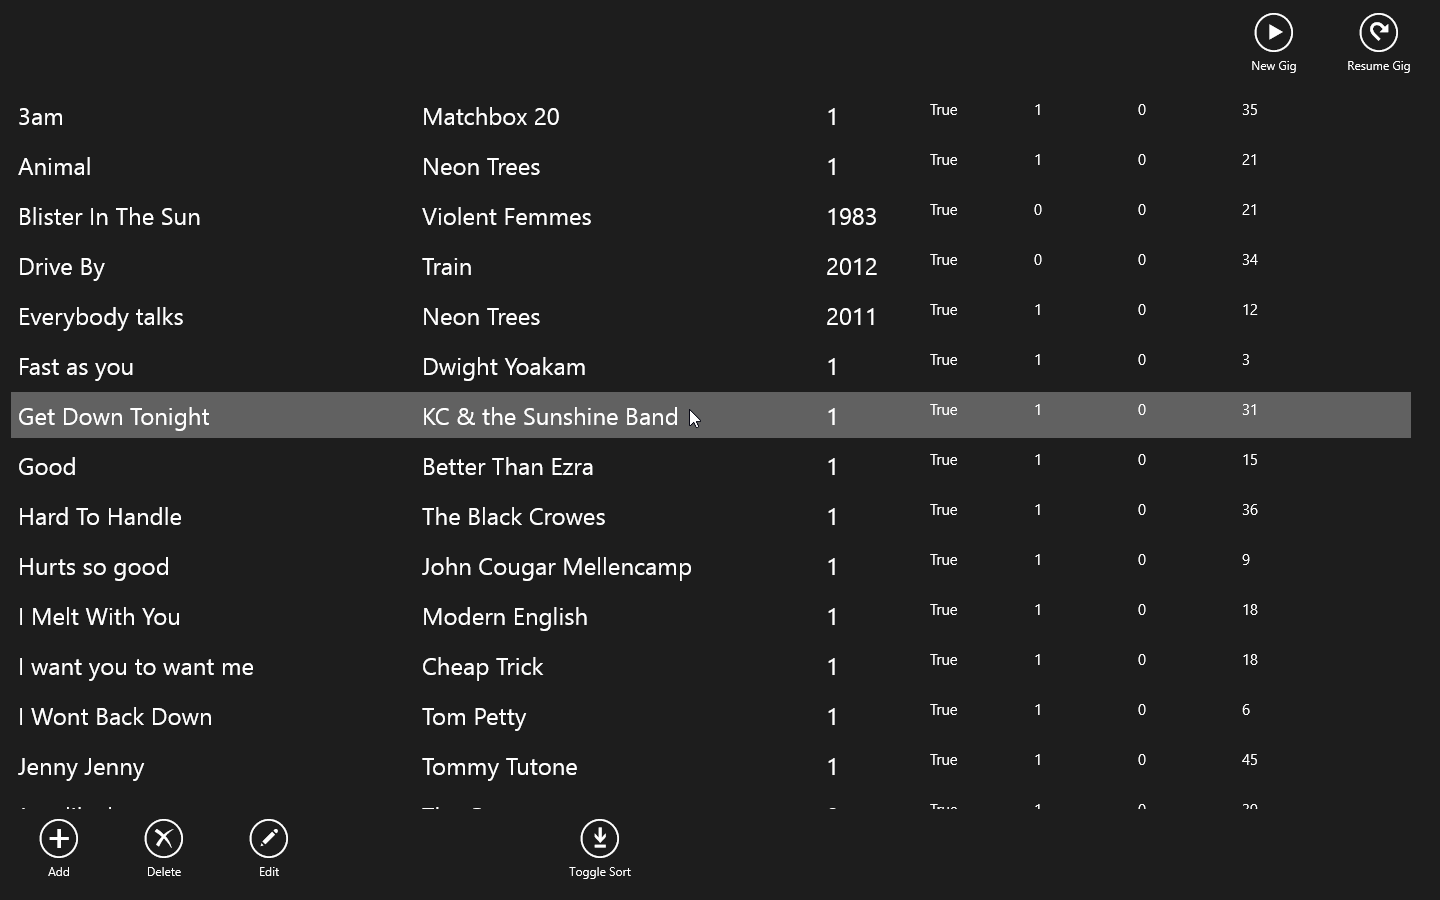1440x900 pixels.
Task: Open the Edit pencil icon
Action: tap(269, 839)
